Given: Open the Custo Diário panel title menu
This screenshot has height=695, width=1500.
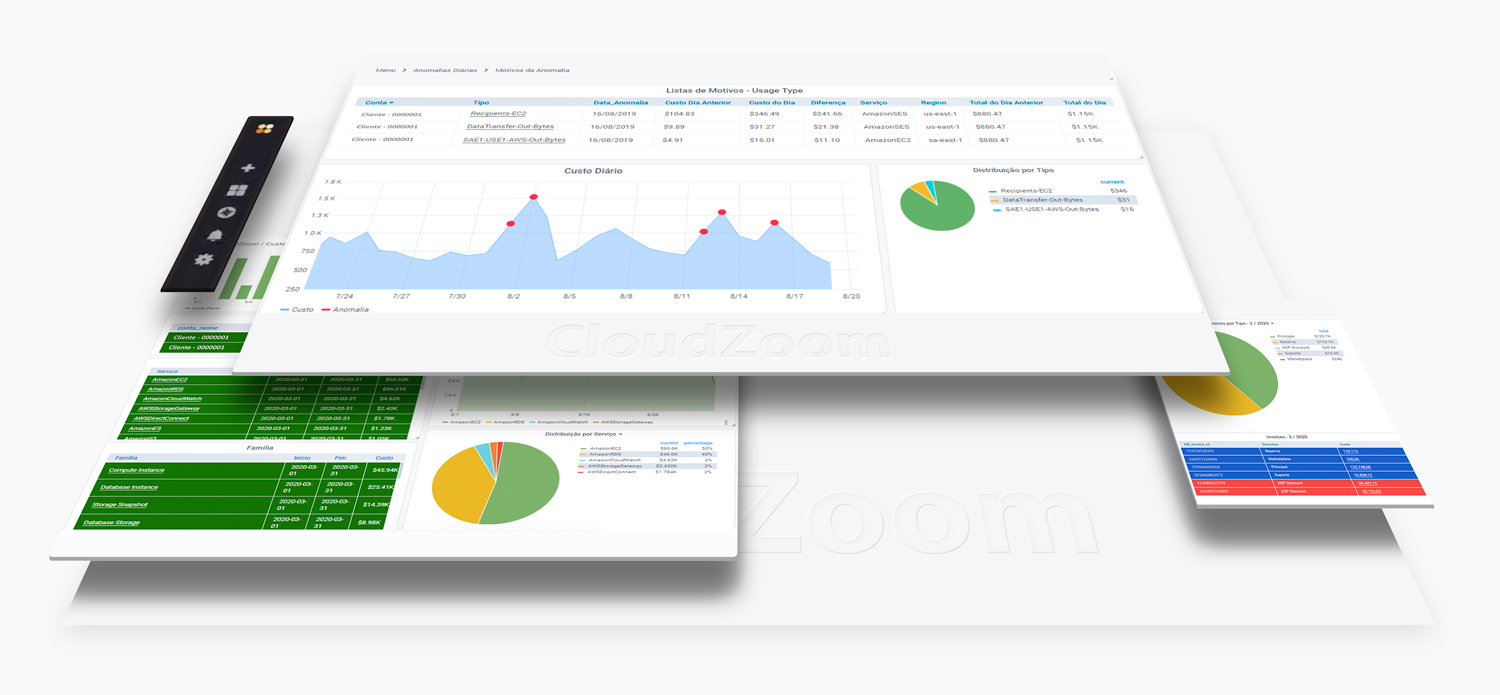Looking at the screenshot, I should [593, 171].
